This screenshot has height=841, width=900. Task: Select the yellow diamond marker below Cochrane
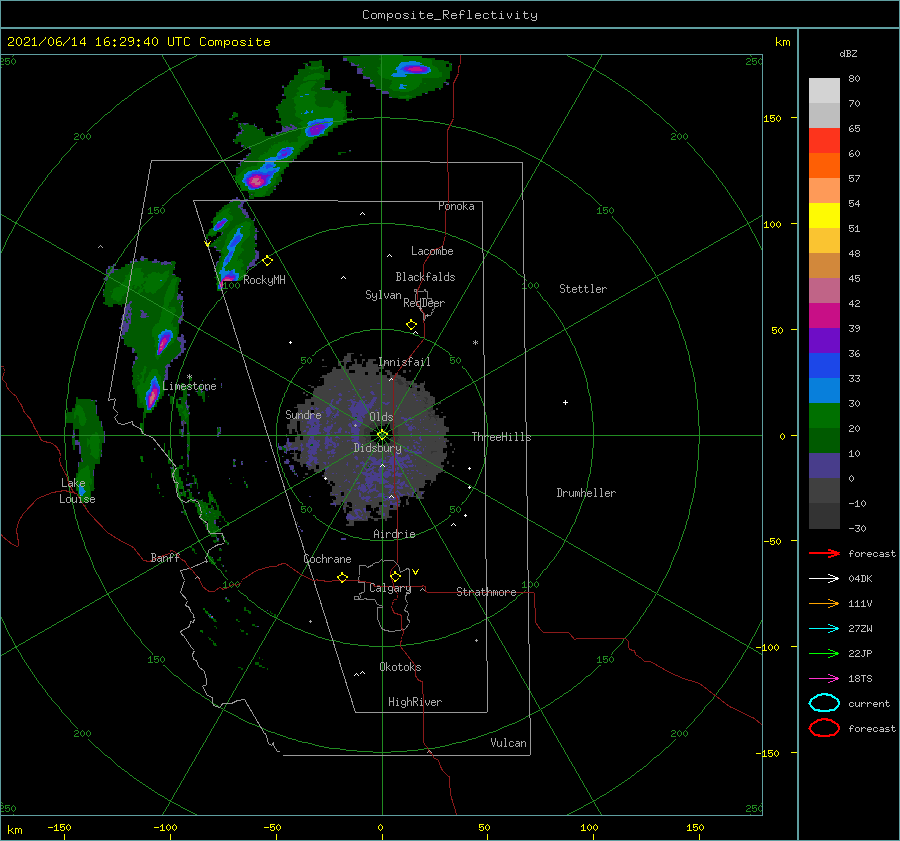pos(343,578)
